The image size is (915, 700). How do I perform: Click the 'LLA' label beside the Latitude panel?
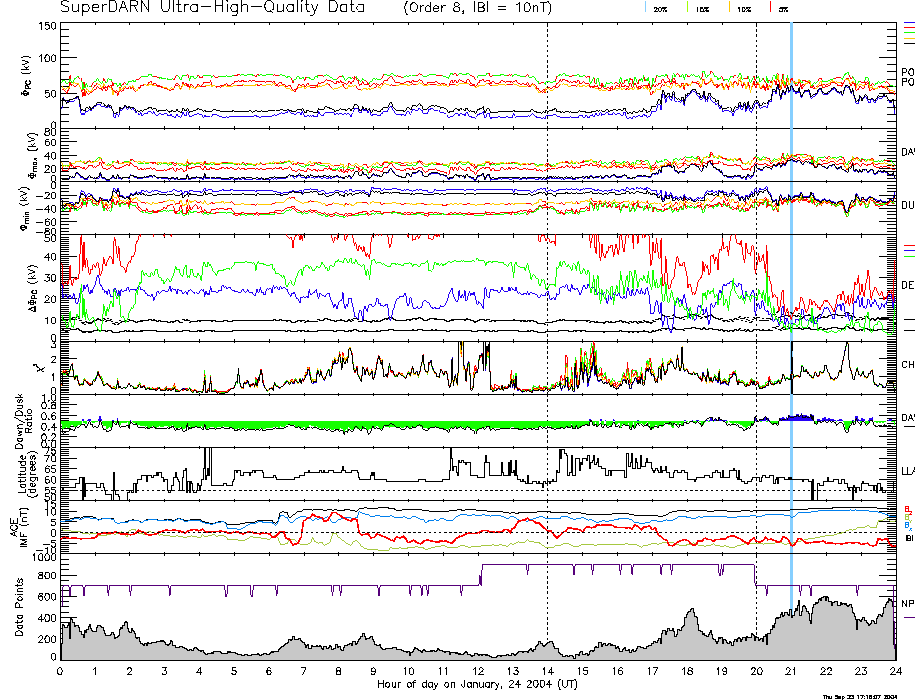tap(908, 471)
